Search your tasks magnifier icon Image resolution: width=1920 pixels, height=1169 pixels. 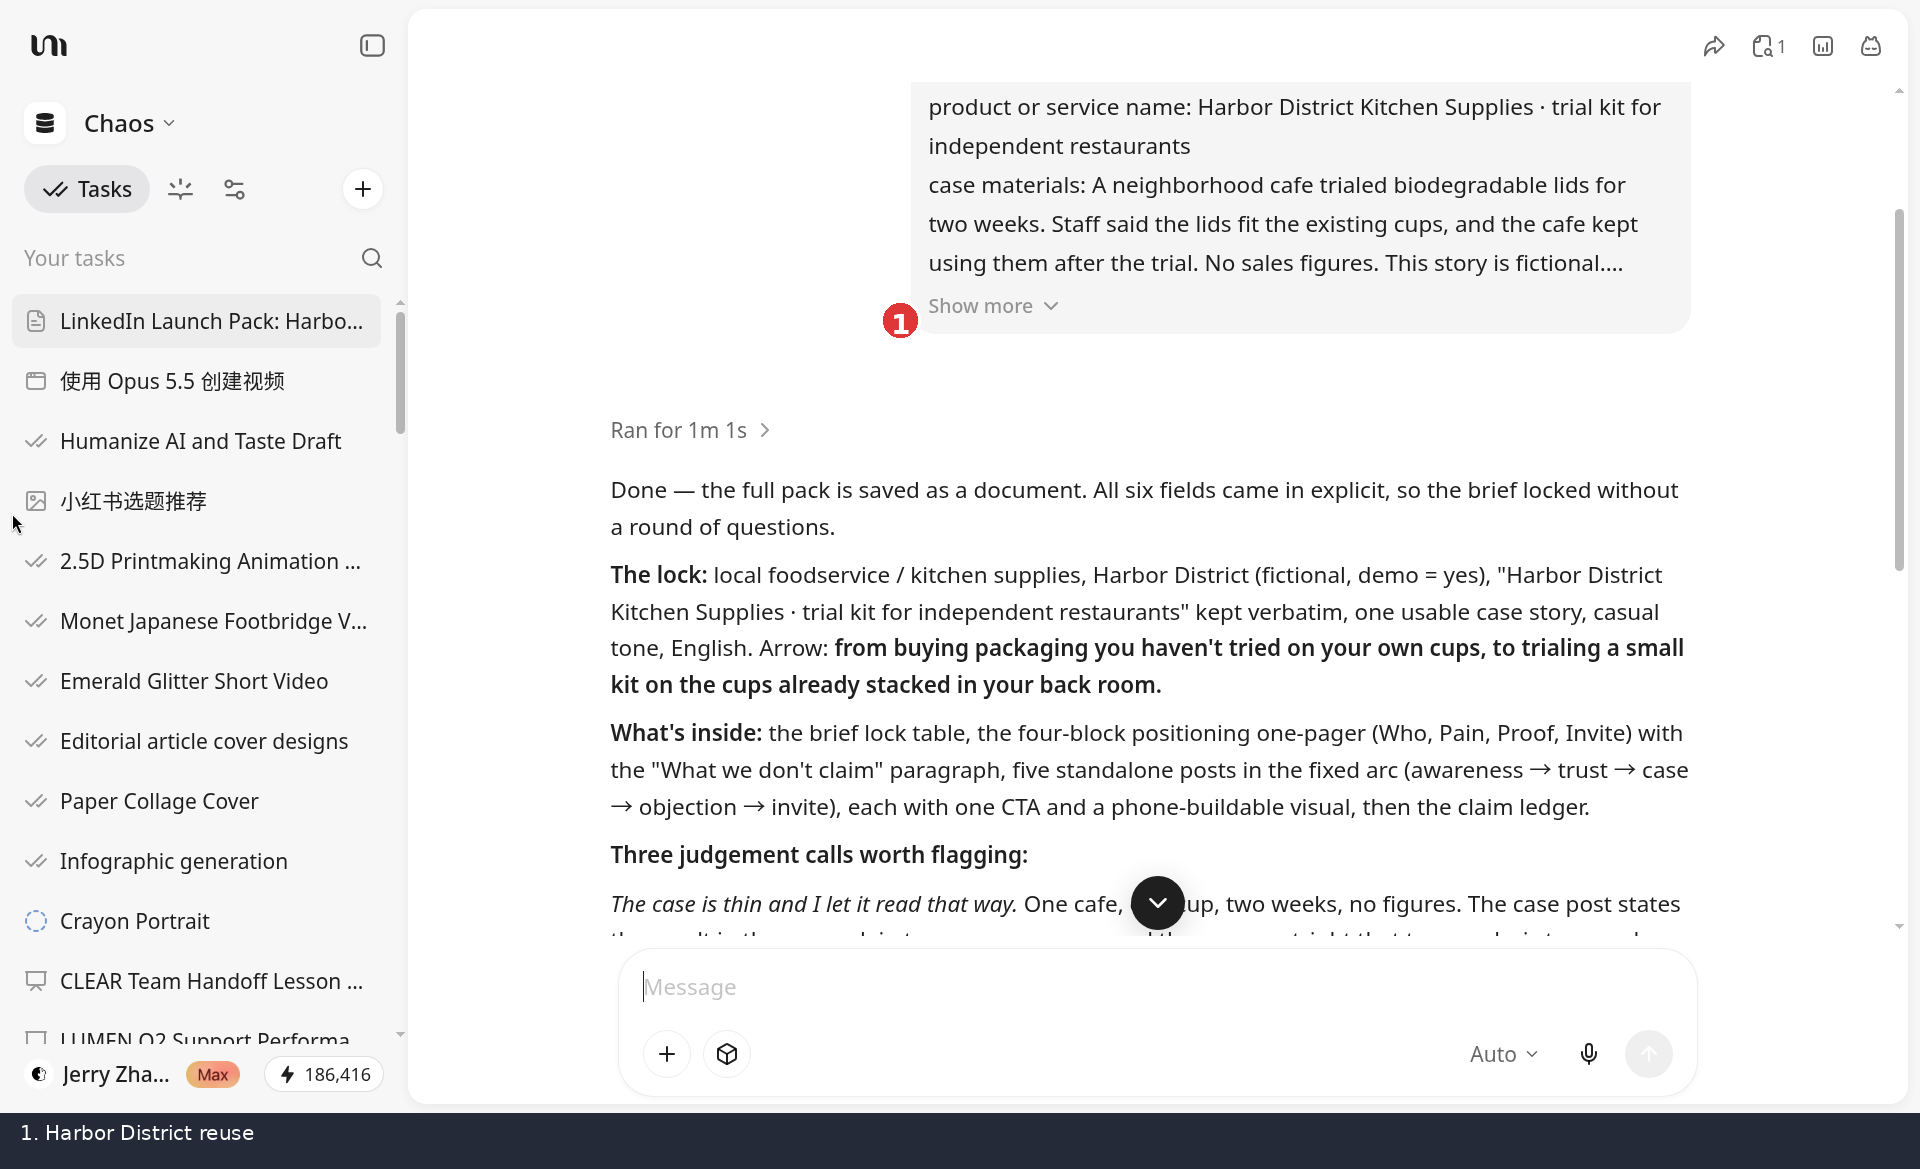pos(372,258)
